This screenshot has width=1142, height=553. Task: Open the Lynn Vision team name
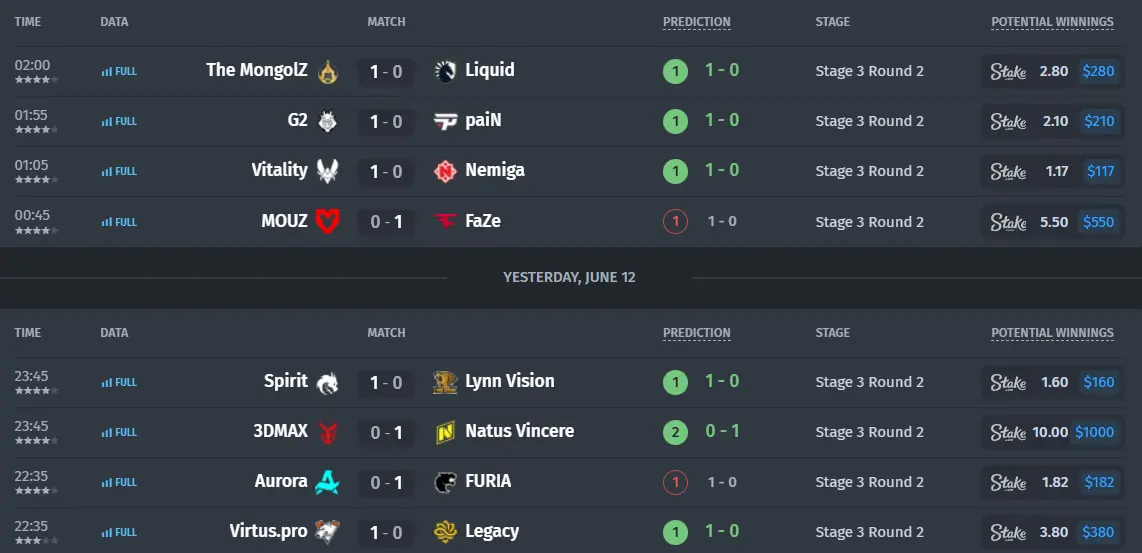point(510,381)
